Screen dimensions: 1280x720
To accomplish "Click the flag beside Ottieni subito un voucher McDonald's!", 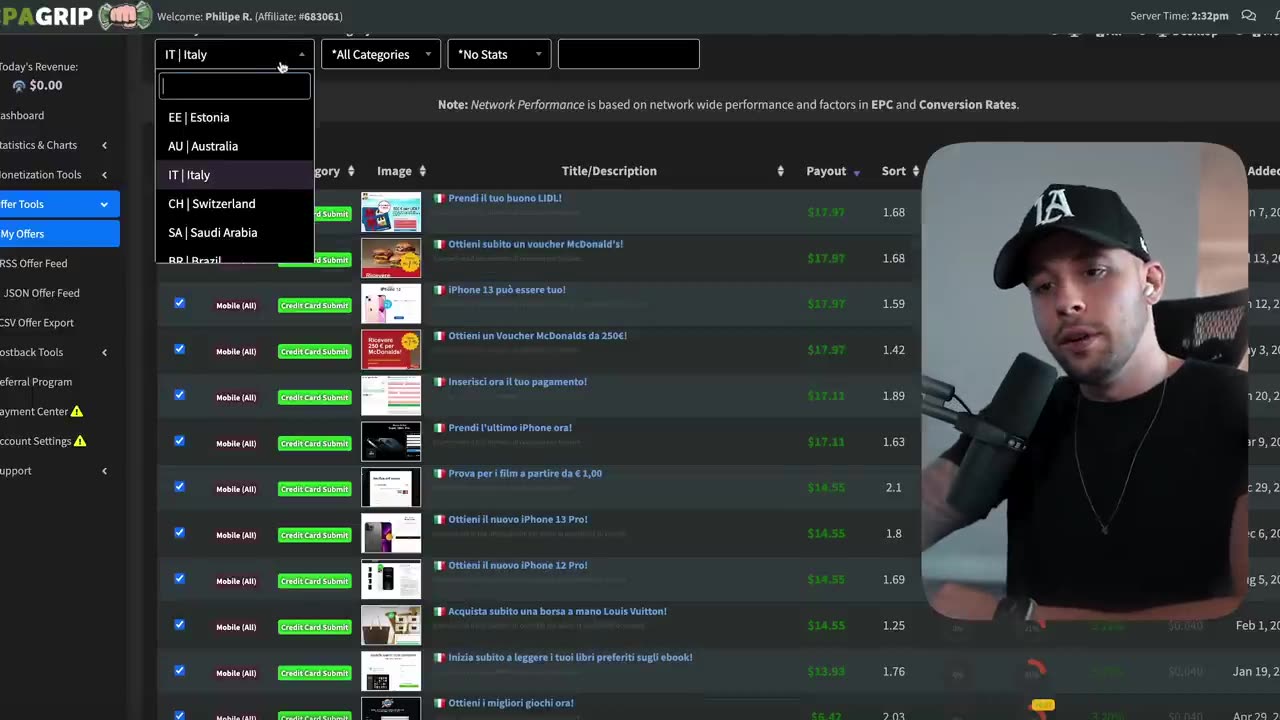I will point(439,244).
